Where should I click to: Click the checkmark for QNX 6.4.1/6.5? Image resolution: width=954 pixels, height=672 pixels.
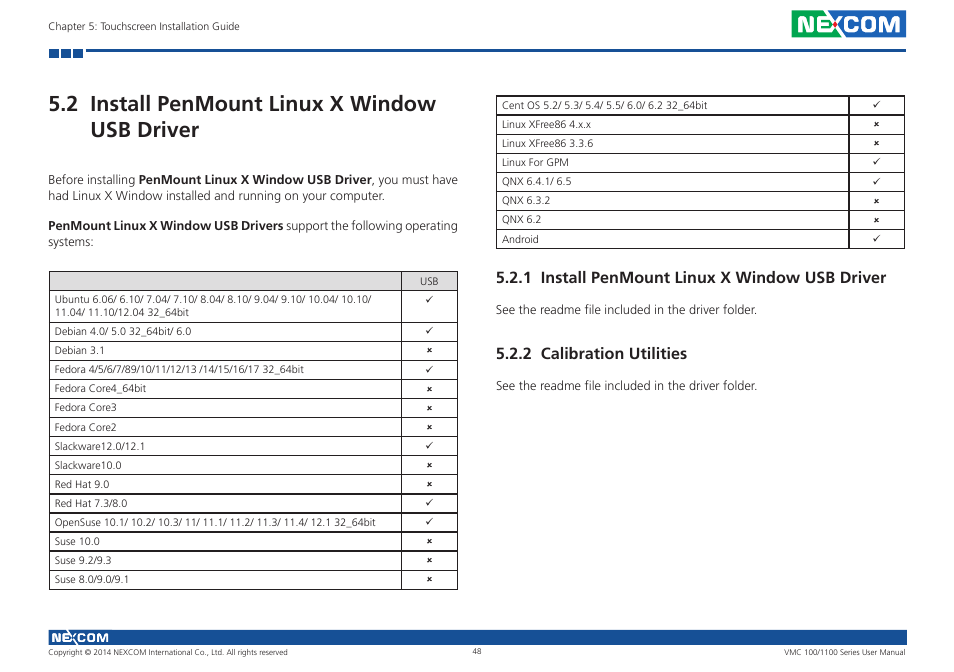click(877, 181)
